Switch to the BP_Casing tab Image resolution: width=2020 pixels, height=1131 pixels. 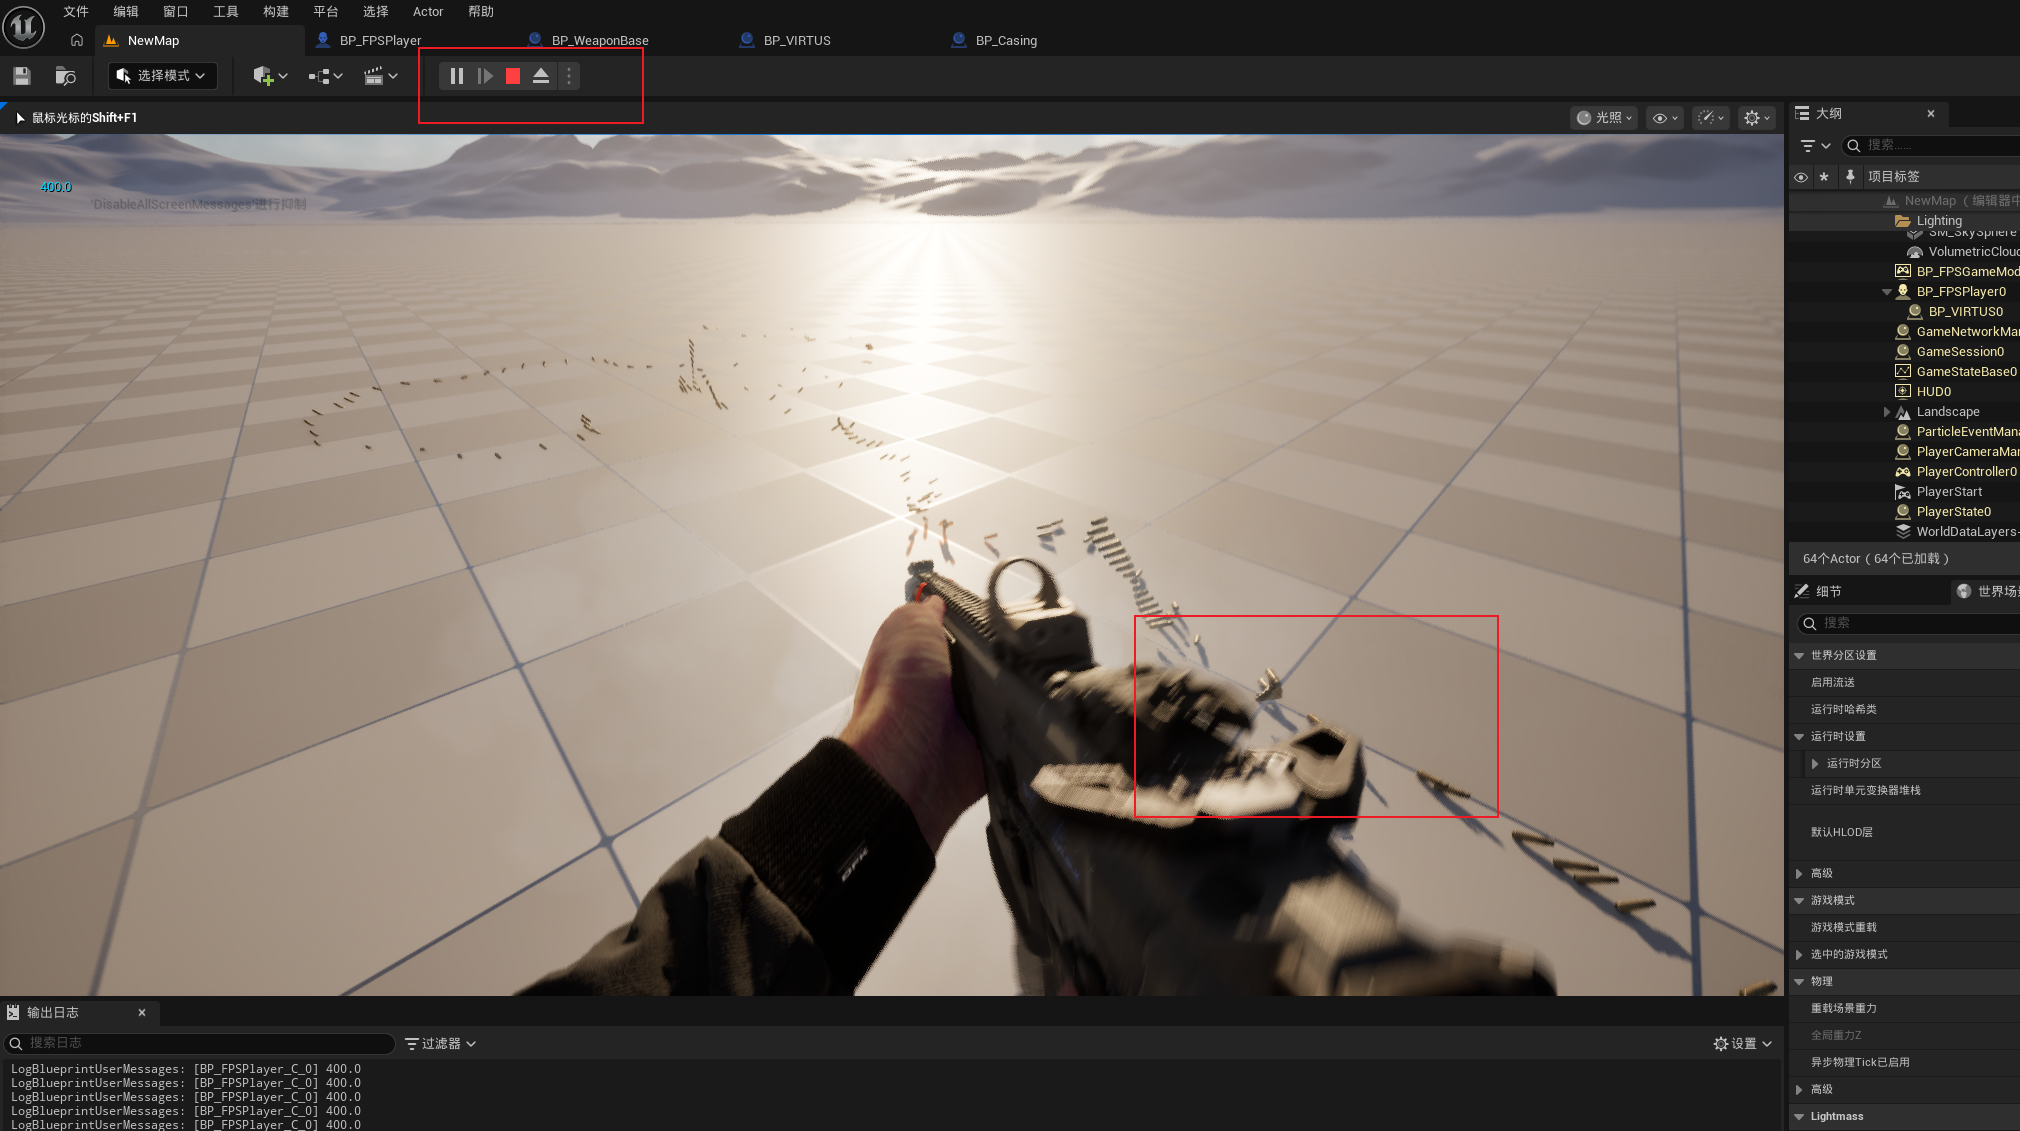coord(1006,41)
